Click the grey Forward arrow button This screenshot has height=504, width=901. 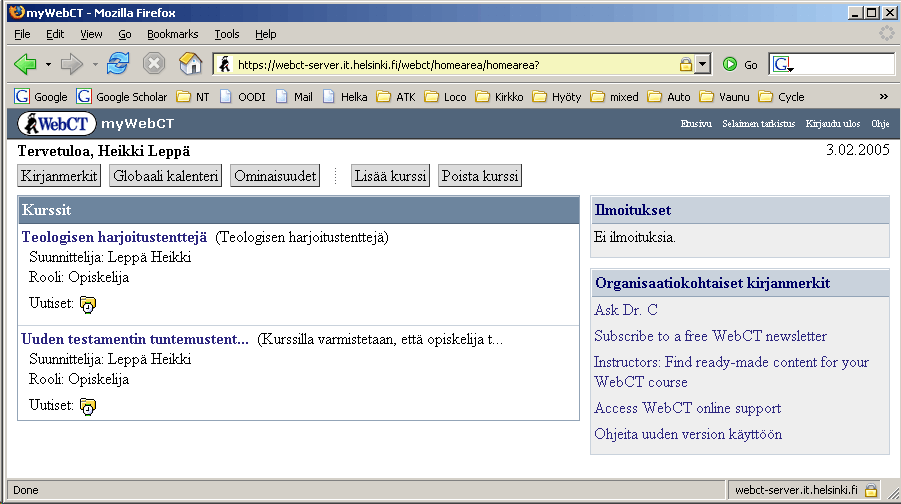[72, 64]
